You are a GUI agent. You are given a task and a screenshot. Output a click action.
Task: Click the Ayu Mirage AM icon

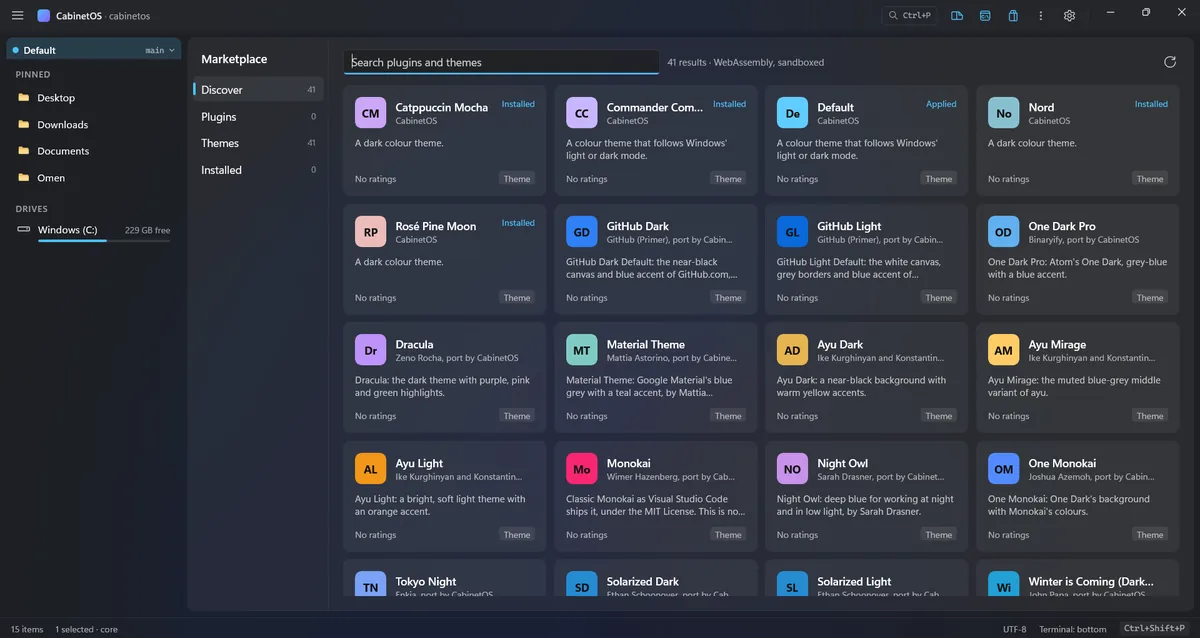click(1004, 350)
